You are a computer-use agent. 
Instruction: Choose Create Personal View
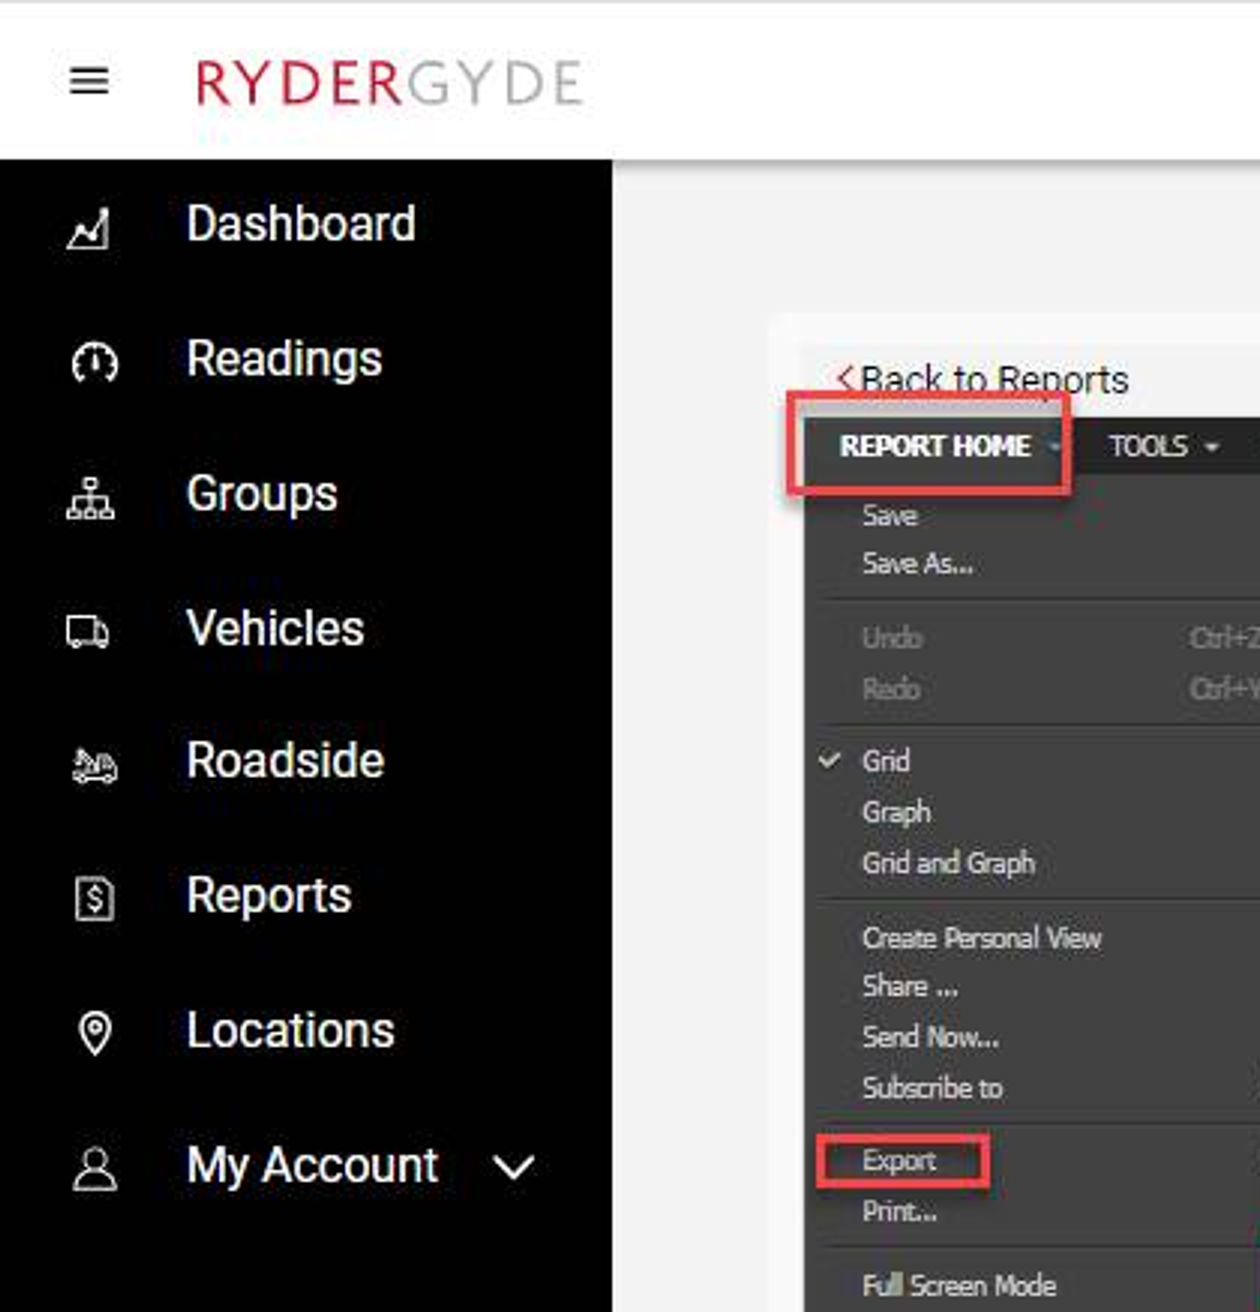981,938
